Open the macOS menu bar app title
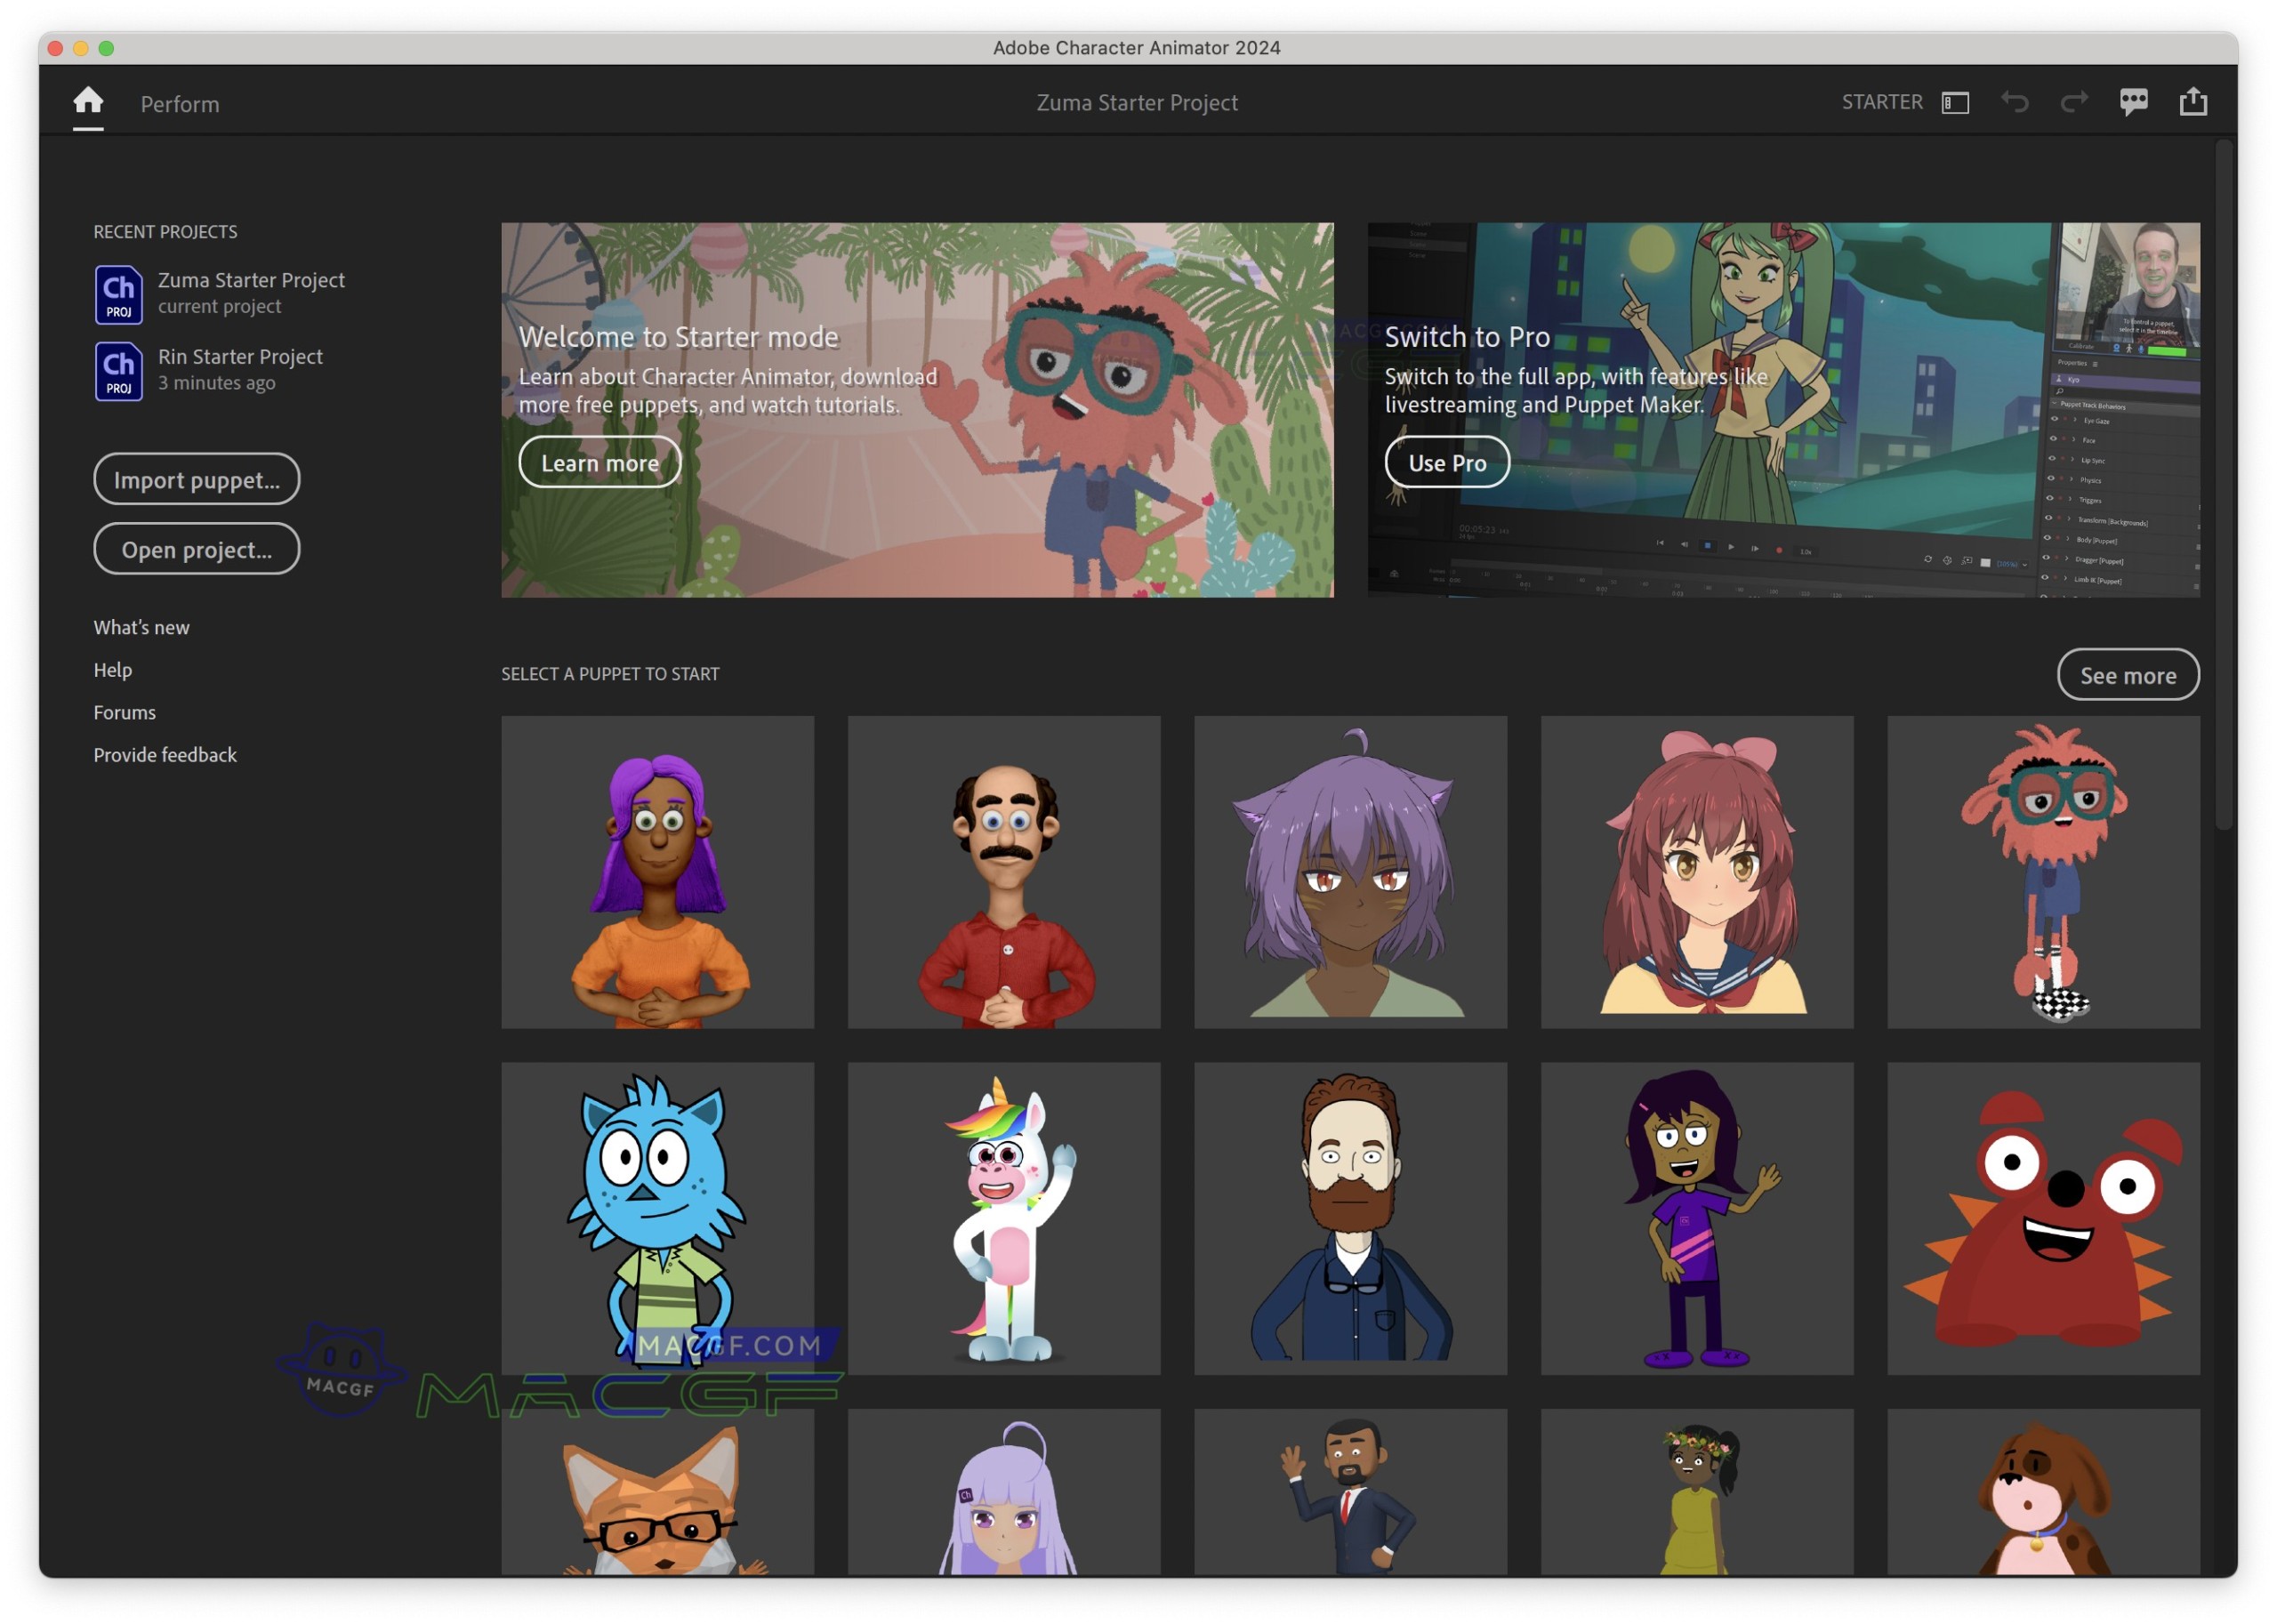Viewport: 2277px width, 1624px height. 1137,47
